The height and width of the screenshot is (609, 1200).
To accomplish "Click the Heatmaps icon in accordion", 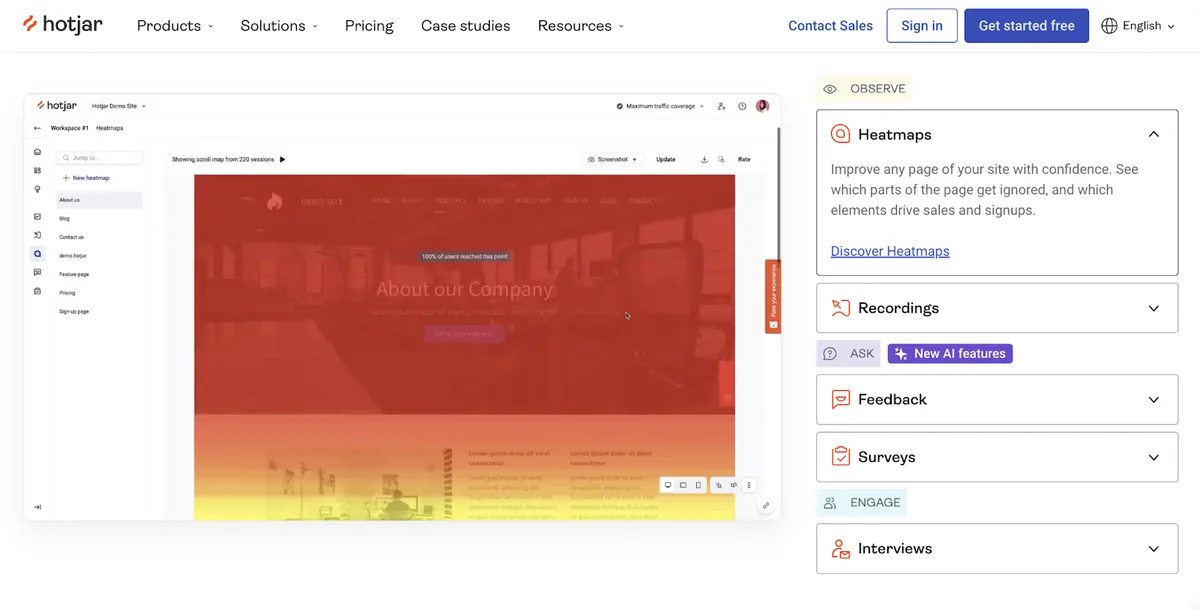I will (x=841, y=134).
